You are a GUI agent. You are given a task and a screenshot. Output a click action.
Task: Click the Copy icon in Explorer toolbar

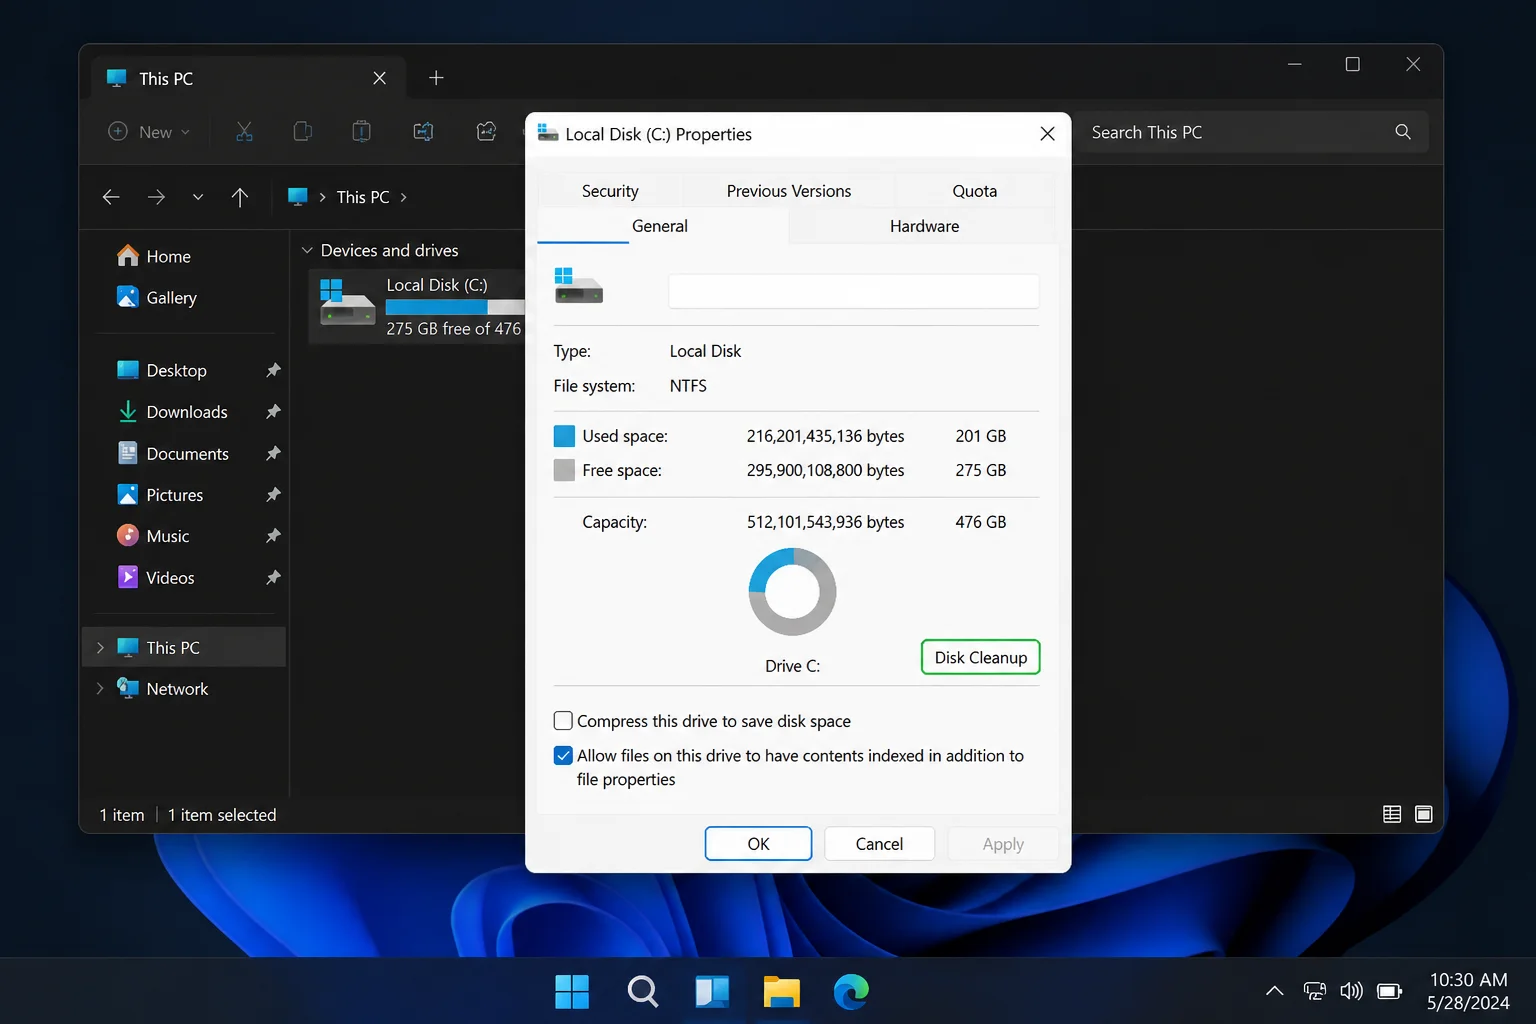click(x=302, y=132)
